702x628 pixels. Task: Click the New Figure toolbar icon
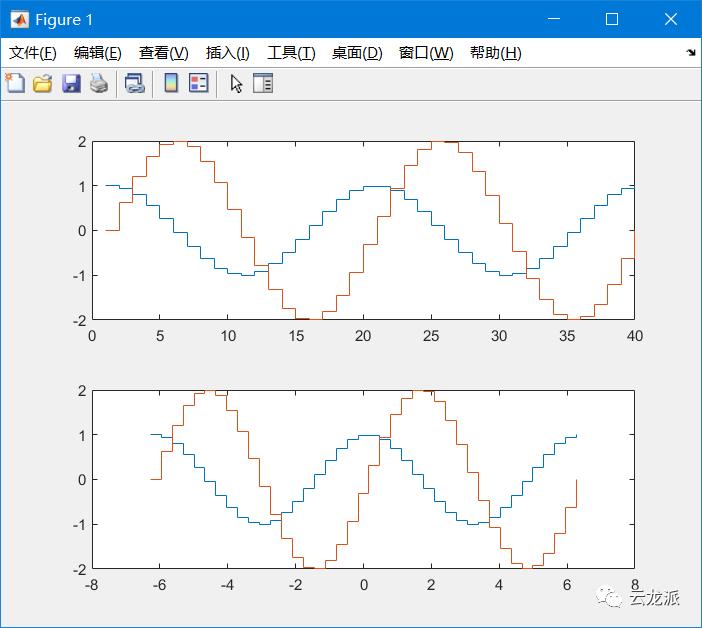coord(16,83)
